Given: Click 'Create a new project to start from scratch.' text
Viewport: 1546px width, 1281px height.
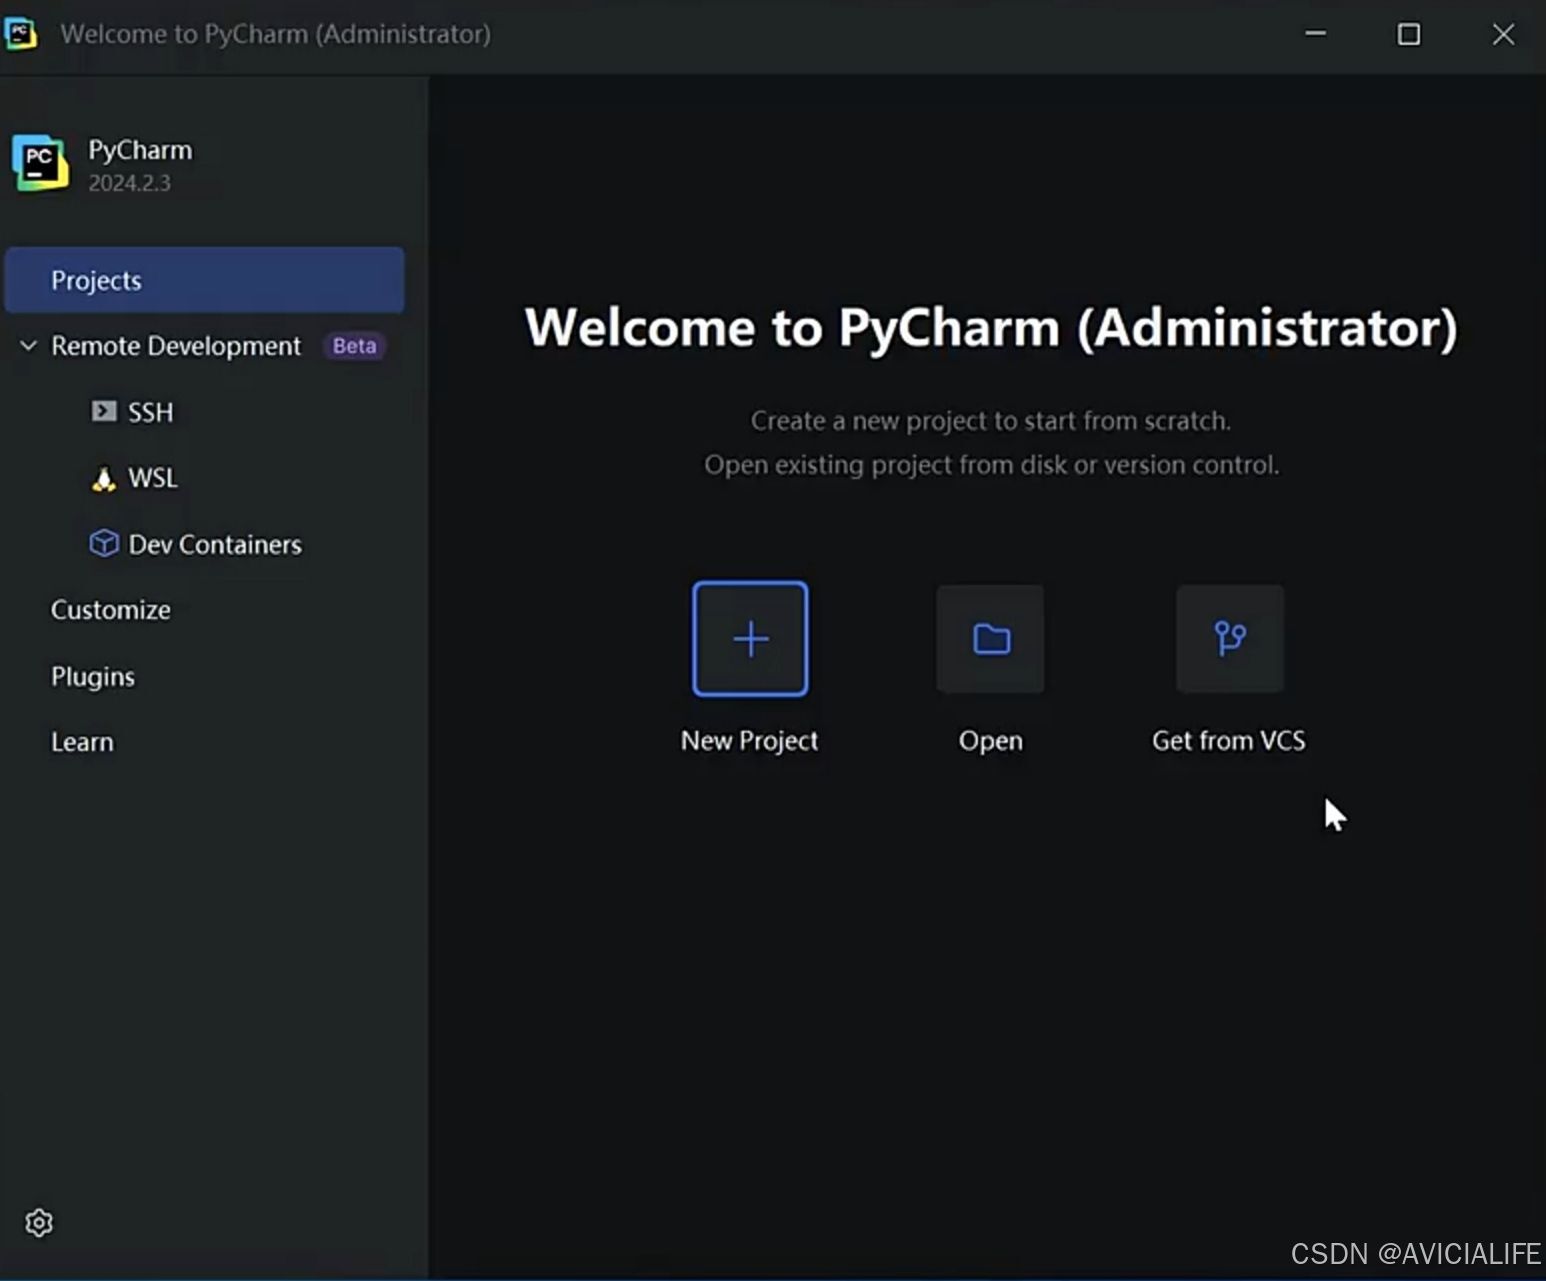Looking at the screenshot, I should (991, 421).
